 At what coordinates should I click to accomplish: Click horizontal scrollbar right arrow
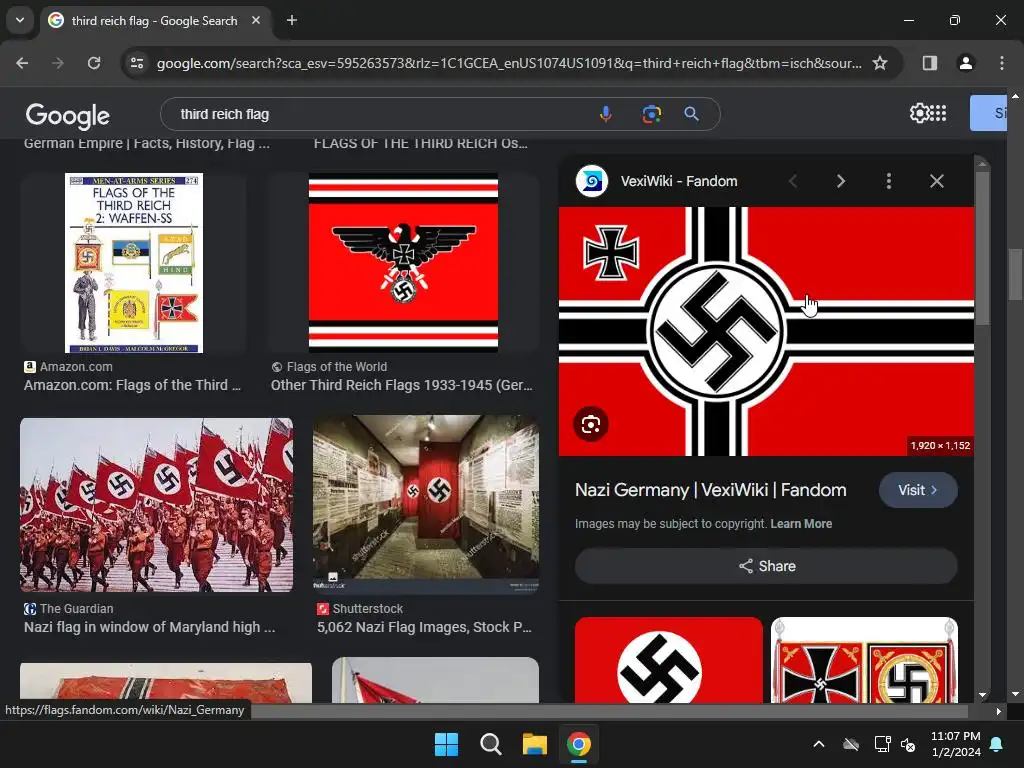point(999,711)
